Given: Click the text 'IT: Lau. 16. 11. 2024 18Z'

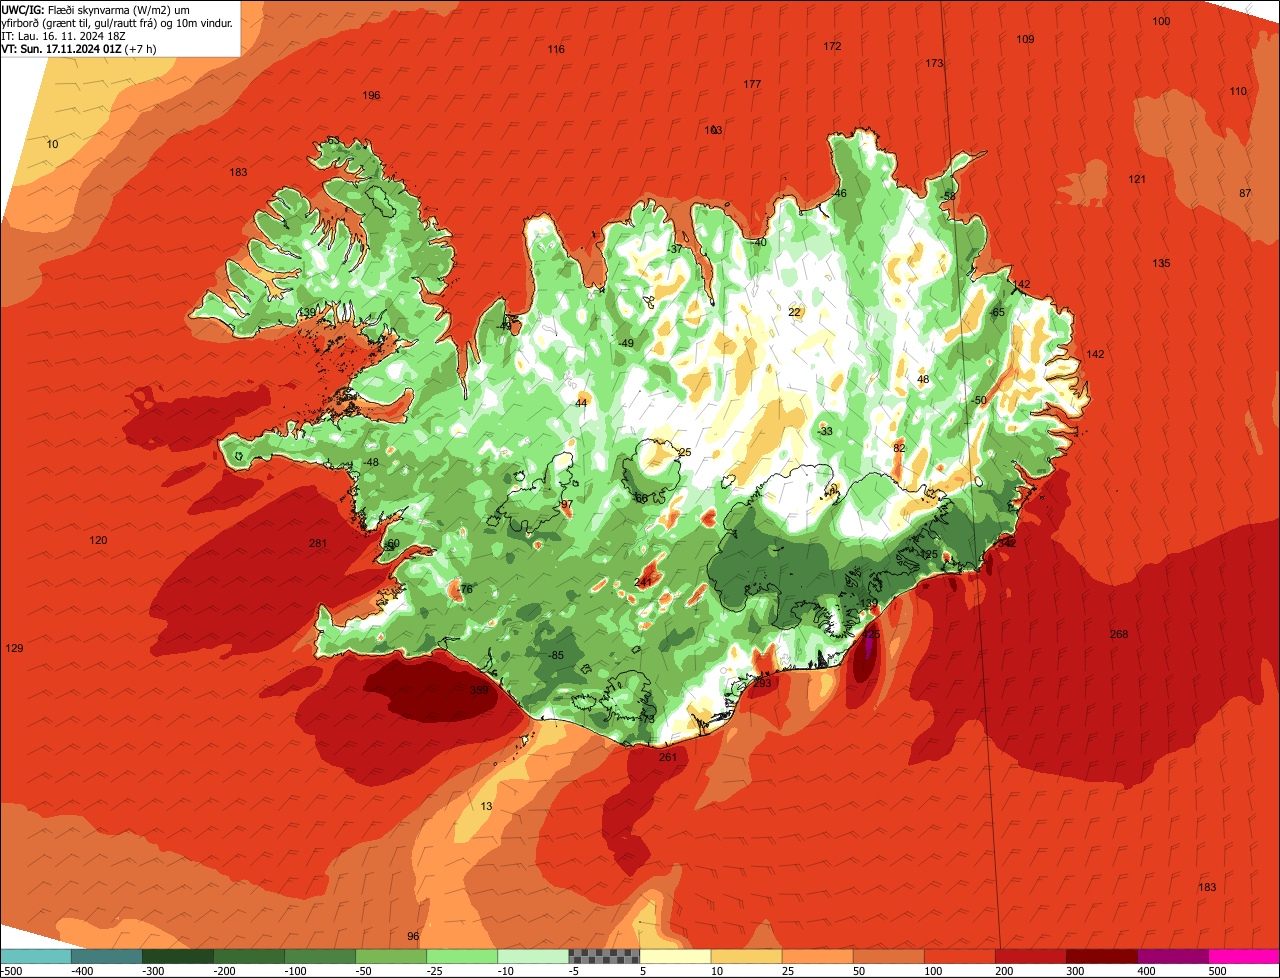Looking at the screenshot, I should tap(64, 36).
